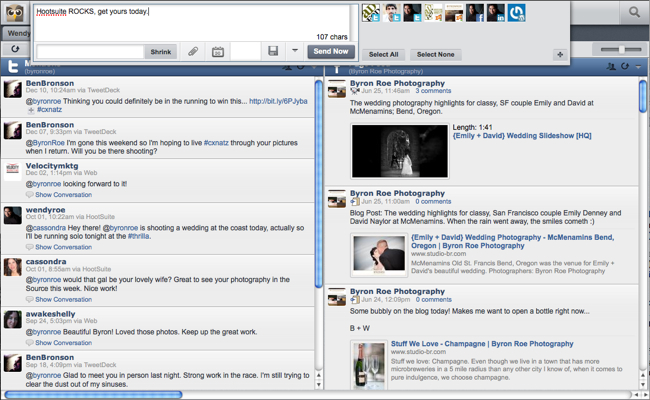Open 0 comments on the Jun 25 11:00am post
650x400 pixels.
point(433,201)
